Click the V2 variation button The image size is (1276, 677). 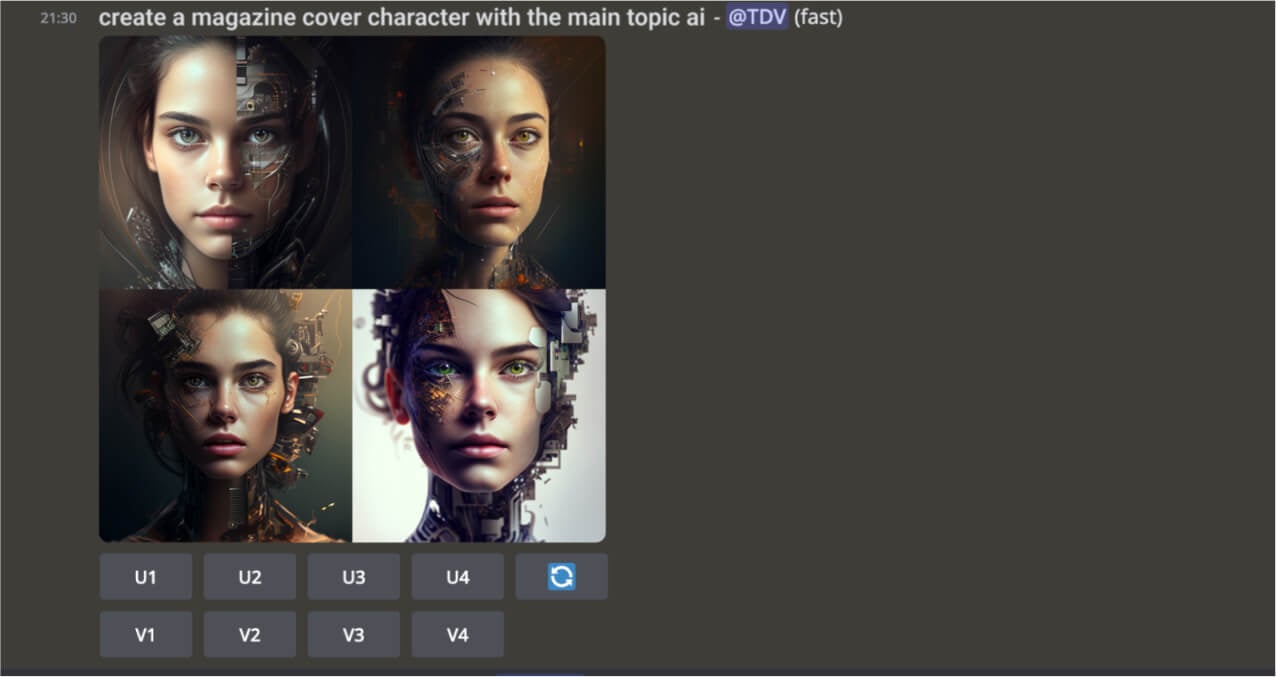[x=250, y=635]
